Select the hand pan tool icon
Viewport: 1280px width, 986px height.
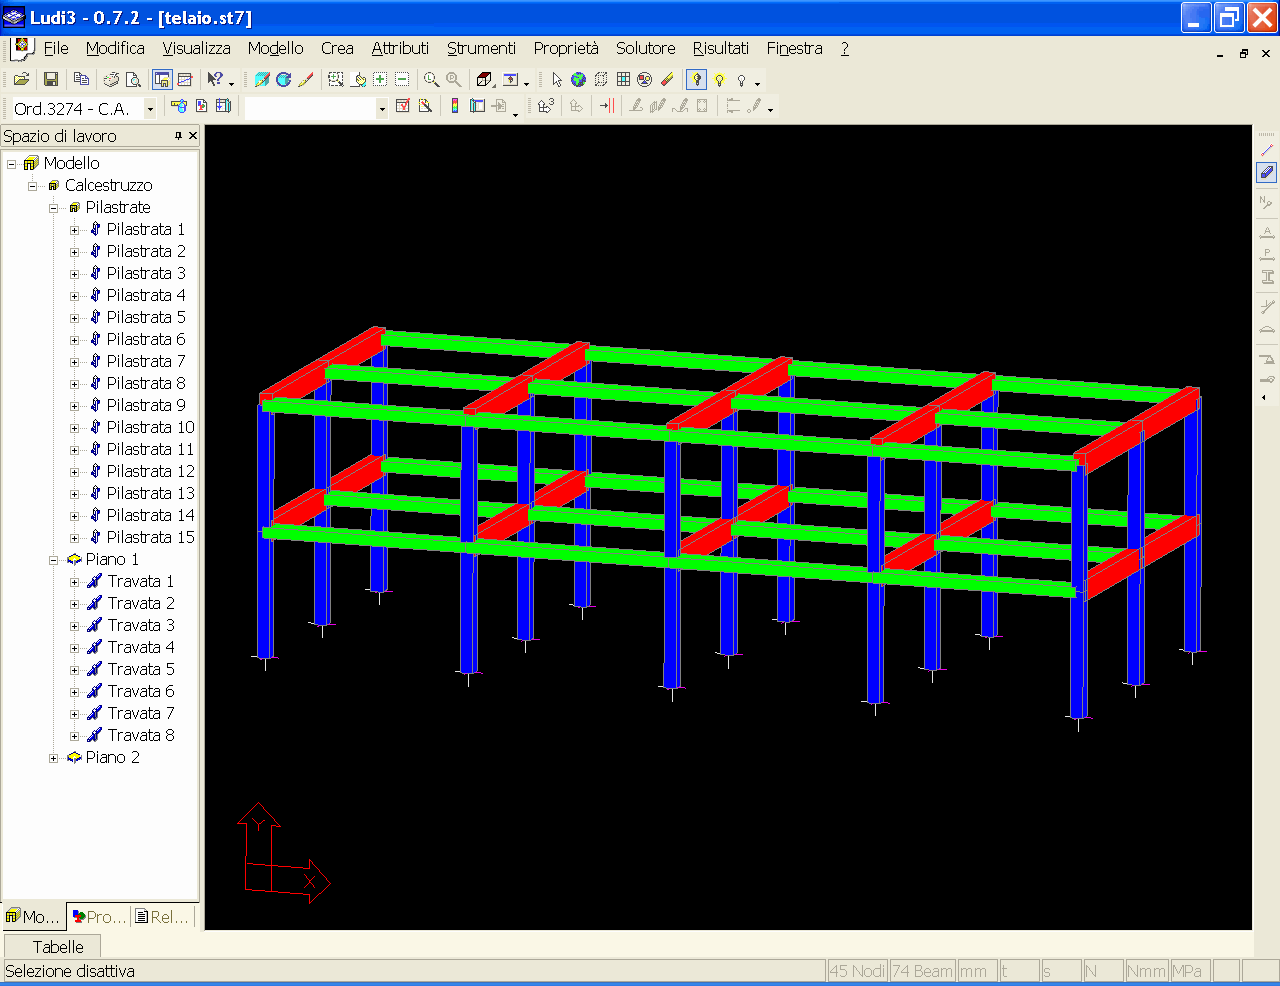[358, 79]
